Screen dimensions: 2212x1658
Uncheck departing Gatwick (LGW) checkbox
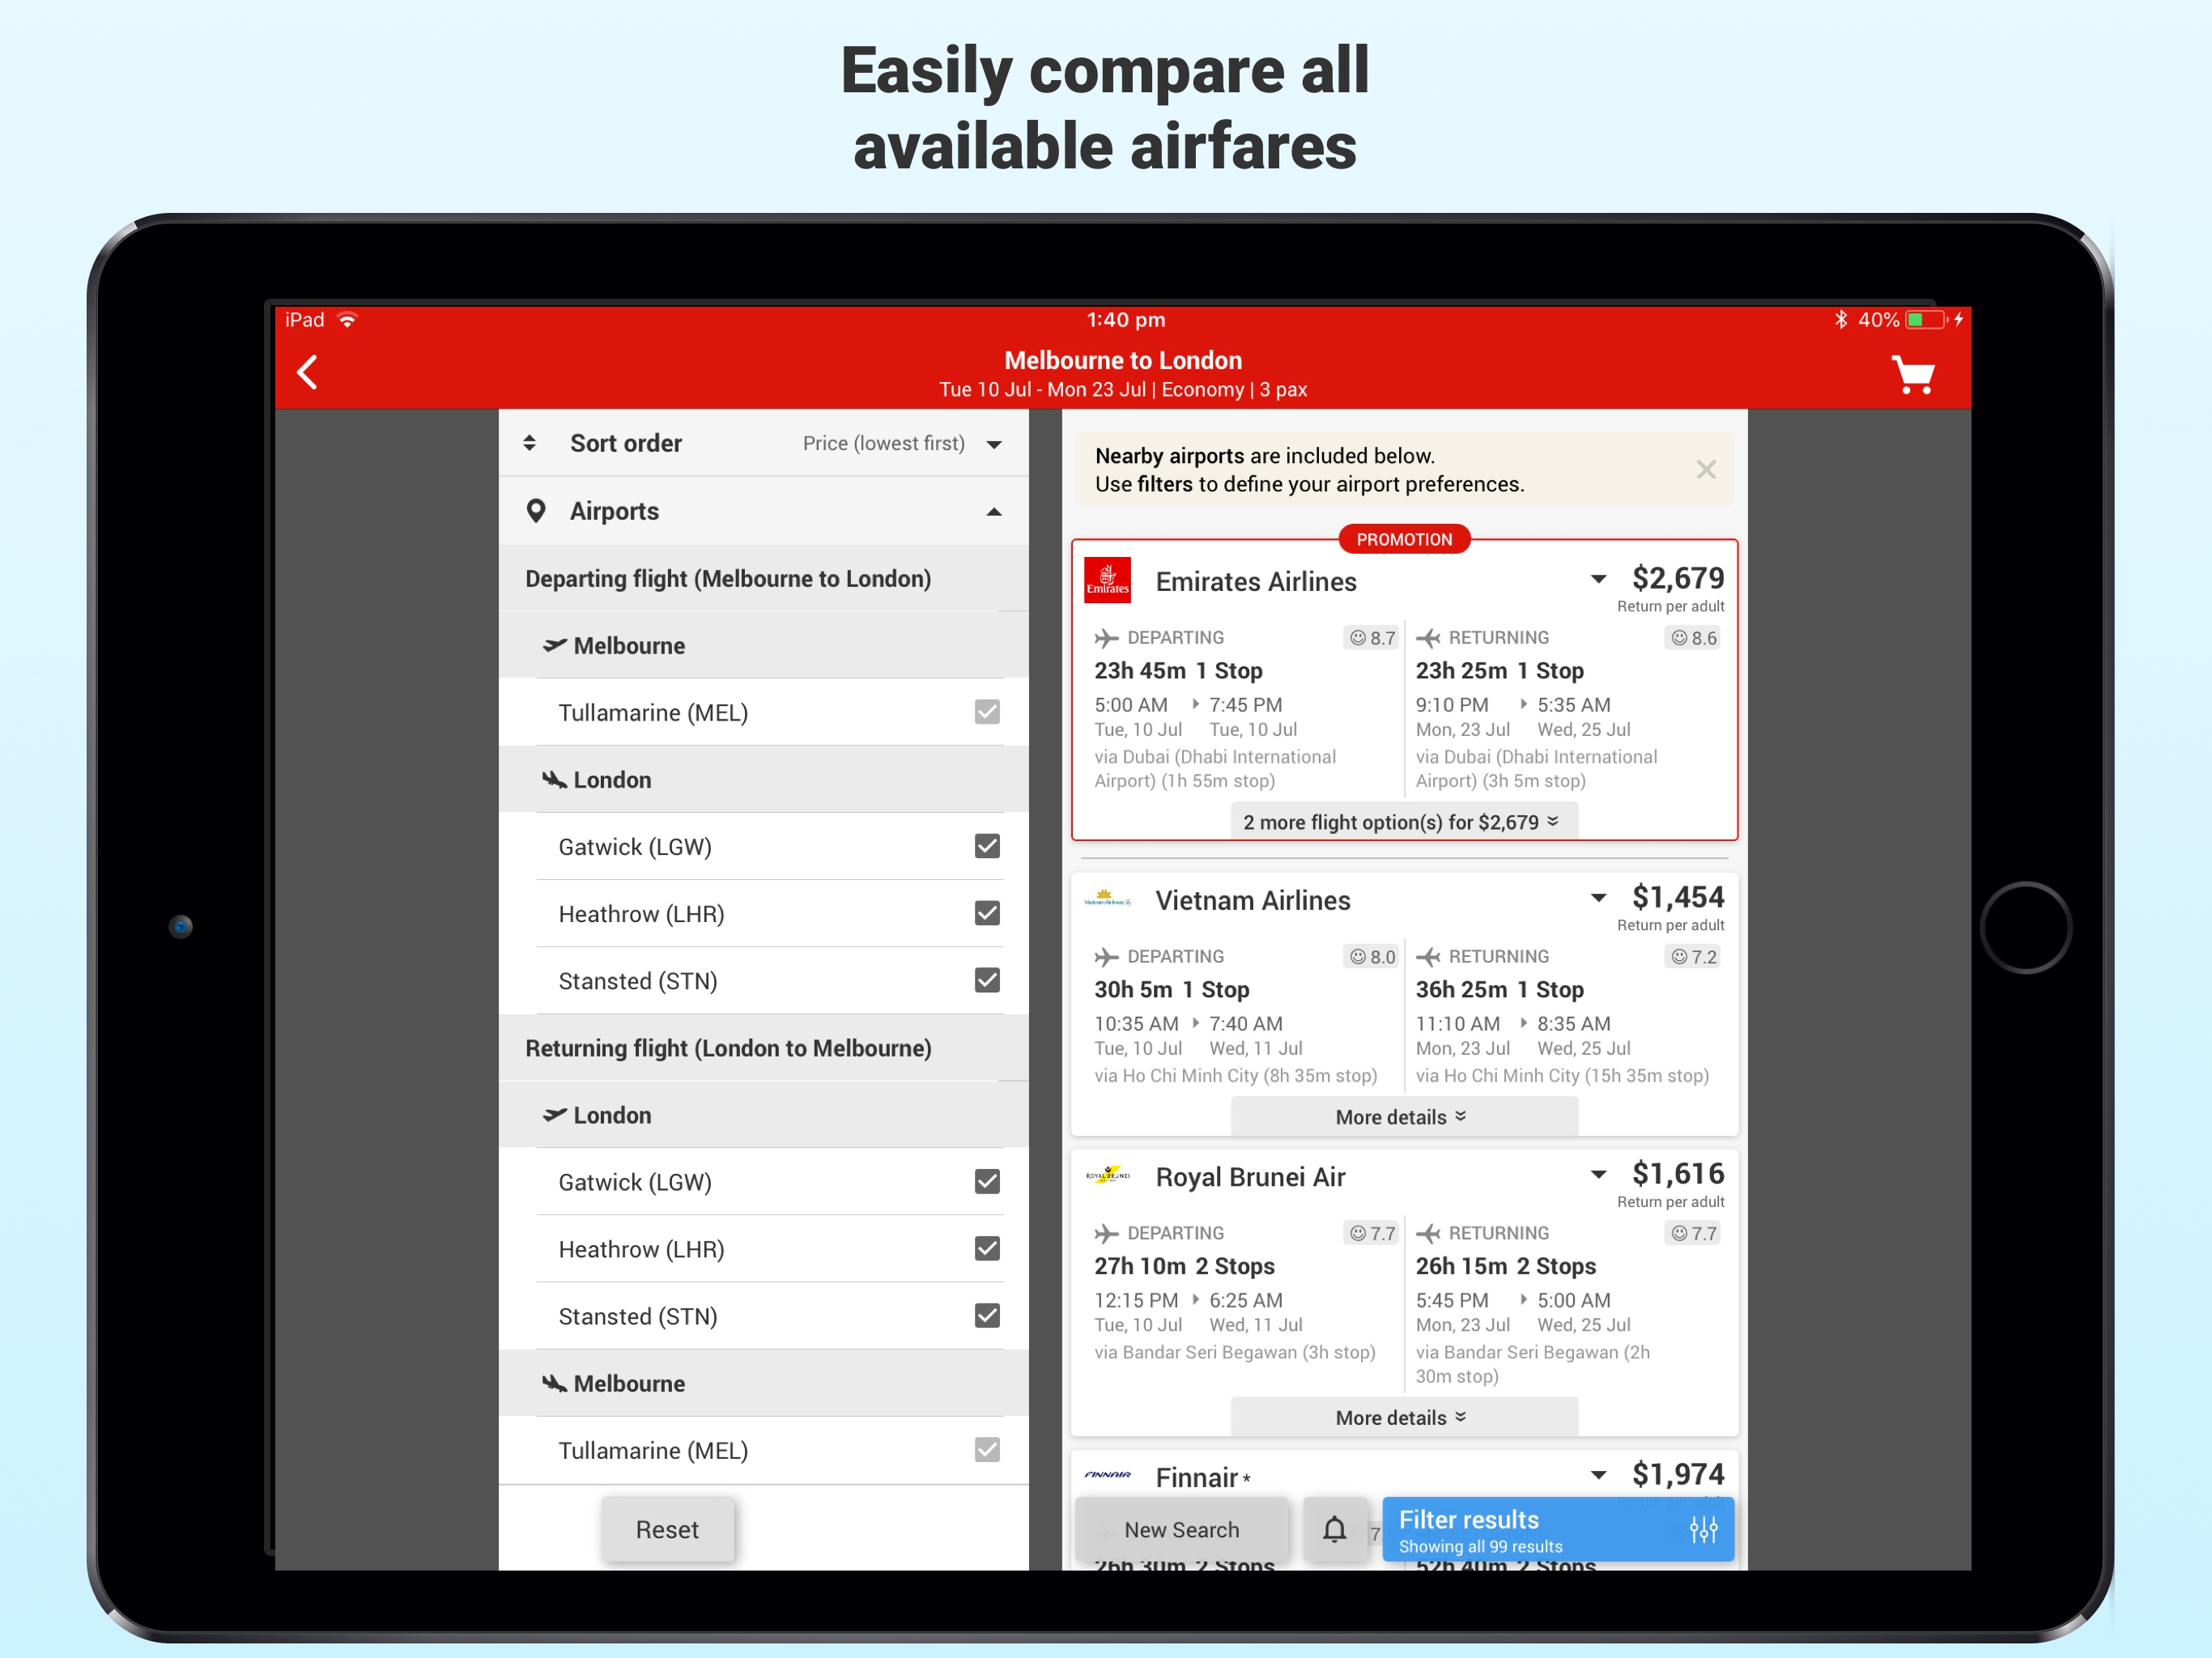coord(986,846)
